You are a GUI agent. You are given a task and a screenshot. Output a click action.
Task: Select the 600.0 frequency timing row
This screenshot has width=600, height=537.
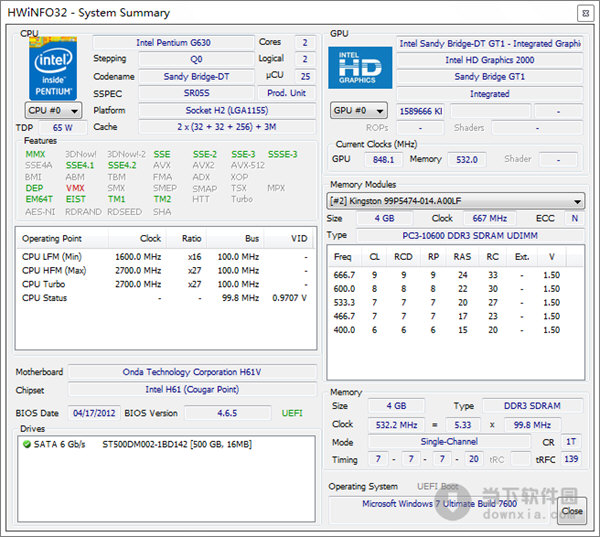coord(455,289)
